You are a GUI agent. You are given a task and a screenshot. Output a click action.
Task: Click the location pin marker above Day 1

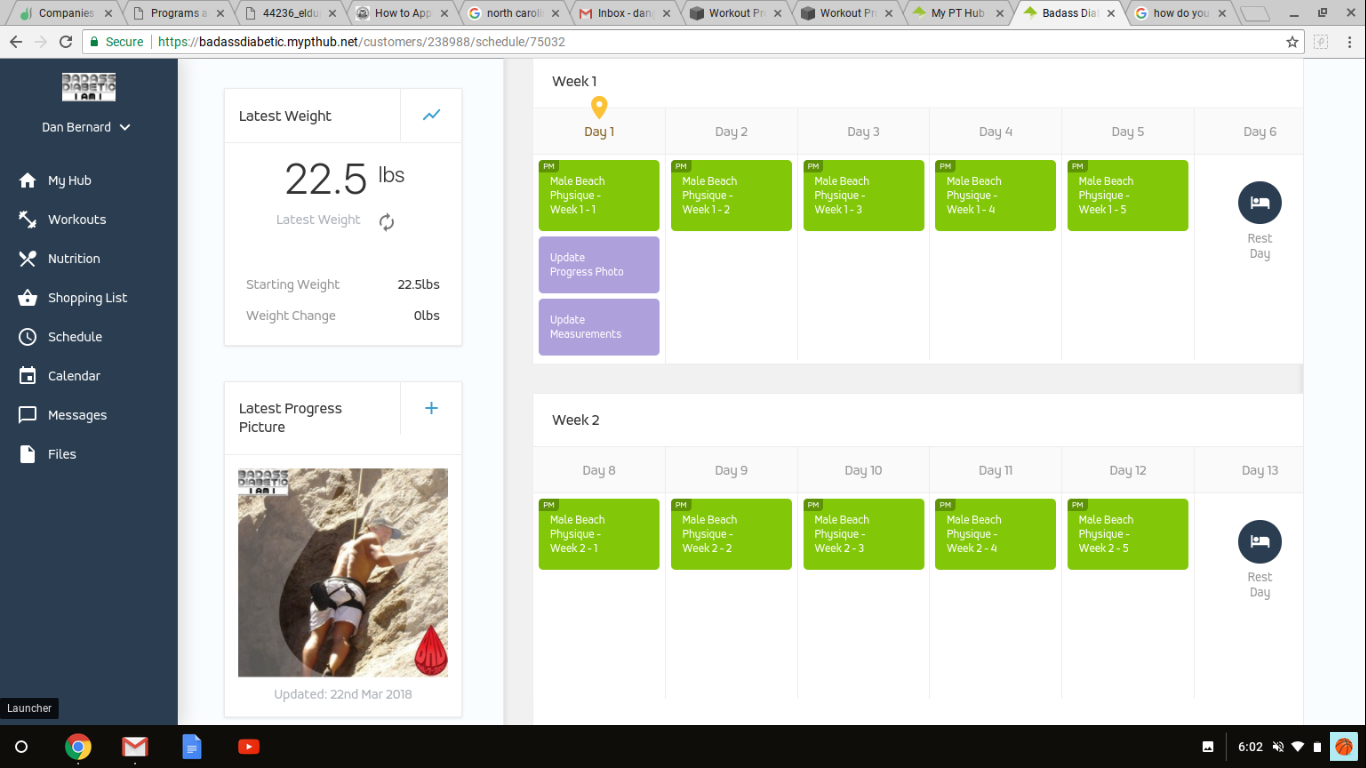click(x=599, y=106)
